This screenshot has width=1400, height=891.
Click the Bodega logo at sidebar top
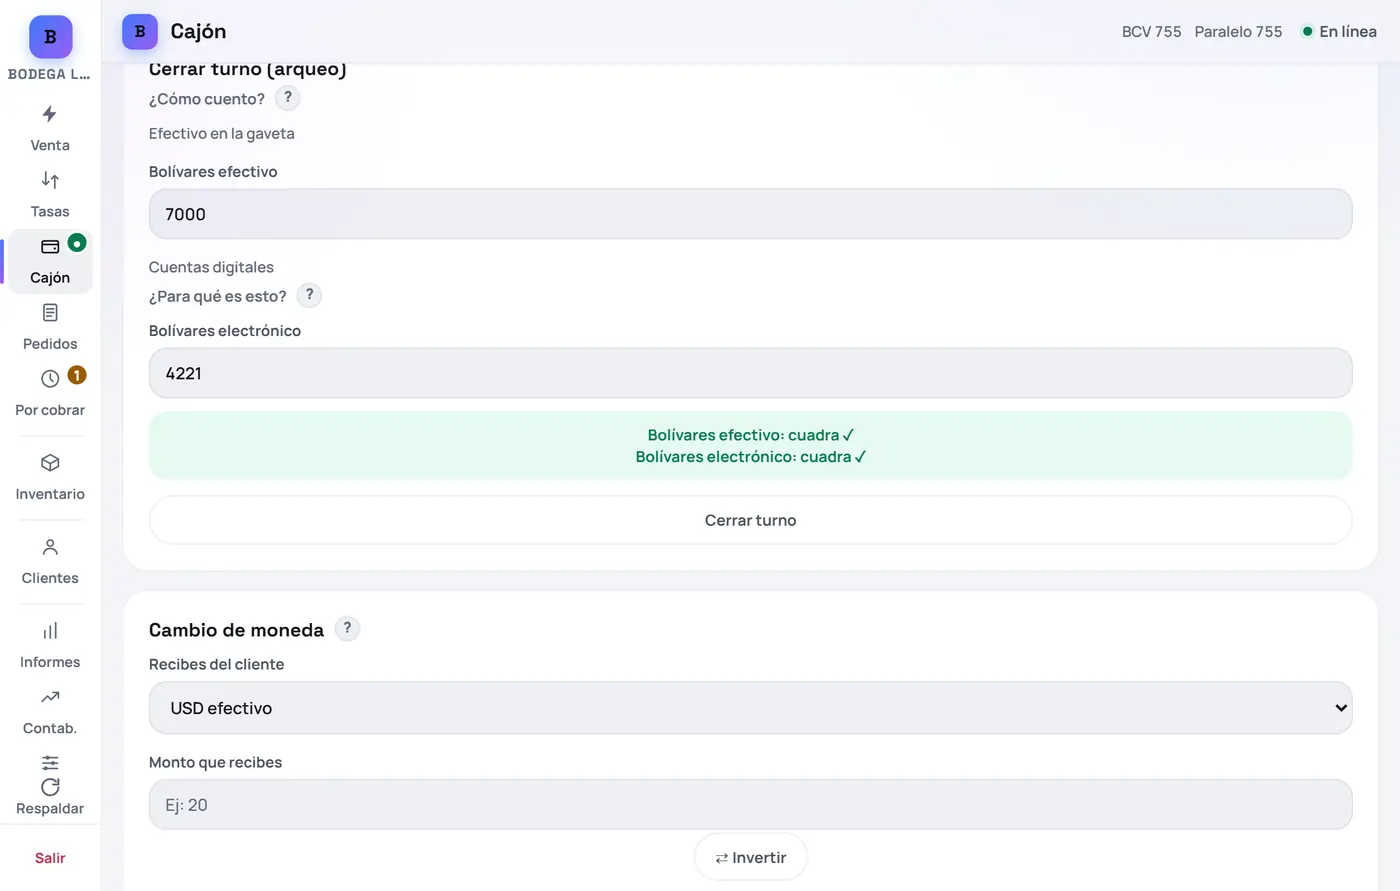coord(50,37)
